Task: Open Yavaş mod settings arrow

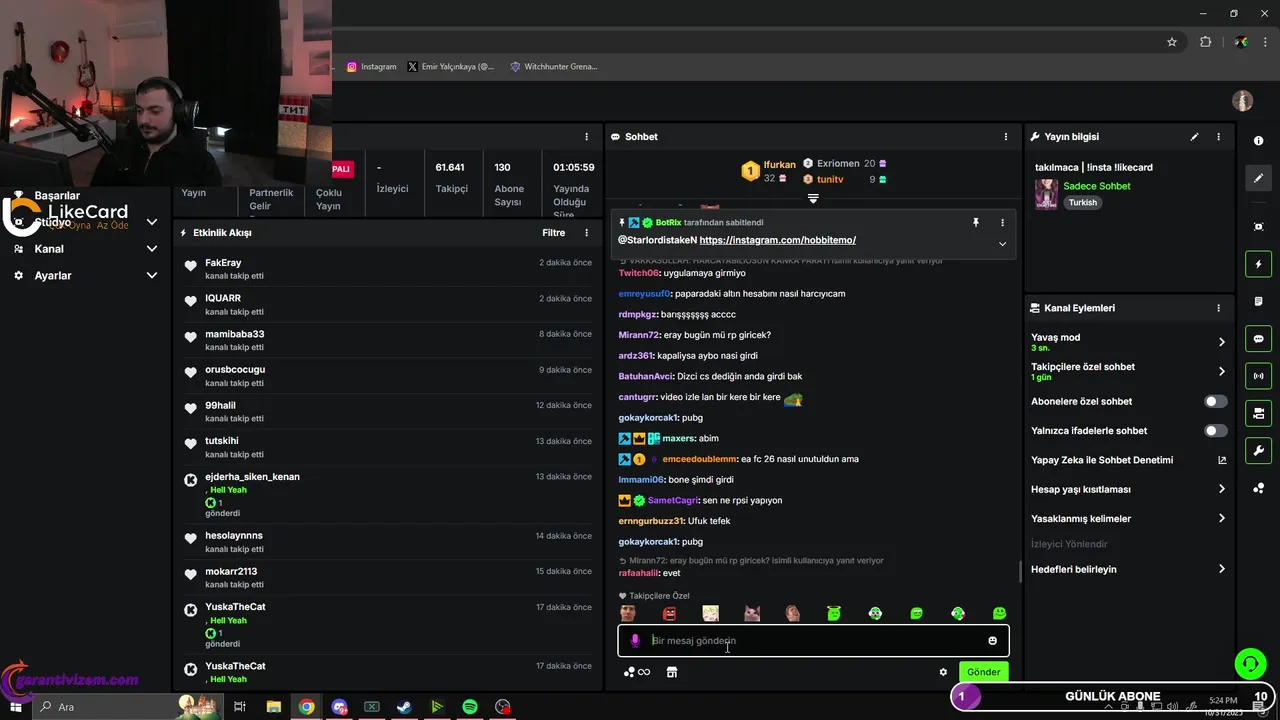Action: [1221, 342]
